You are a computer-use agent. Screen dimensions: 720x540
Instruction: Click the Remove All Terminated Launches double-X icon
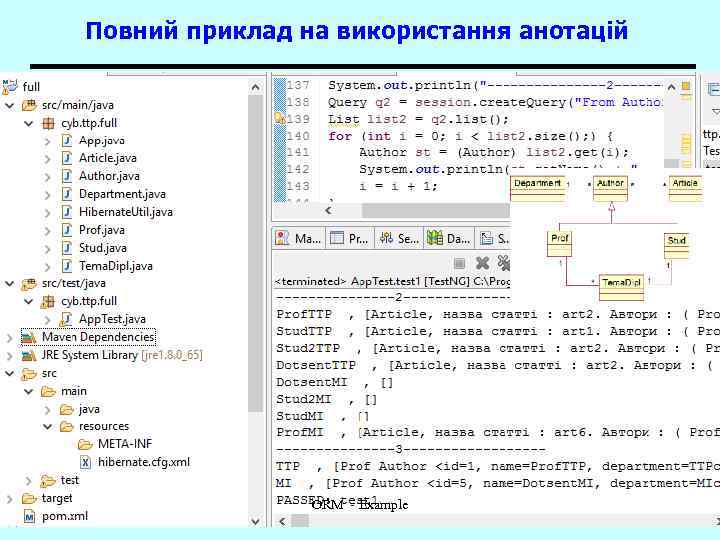click(504, 262)
